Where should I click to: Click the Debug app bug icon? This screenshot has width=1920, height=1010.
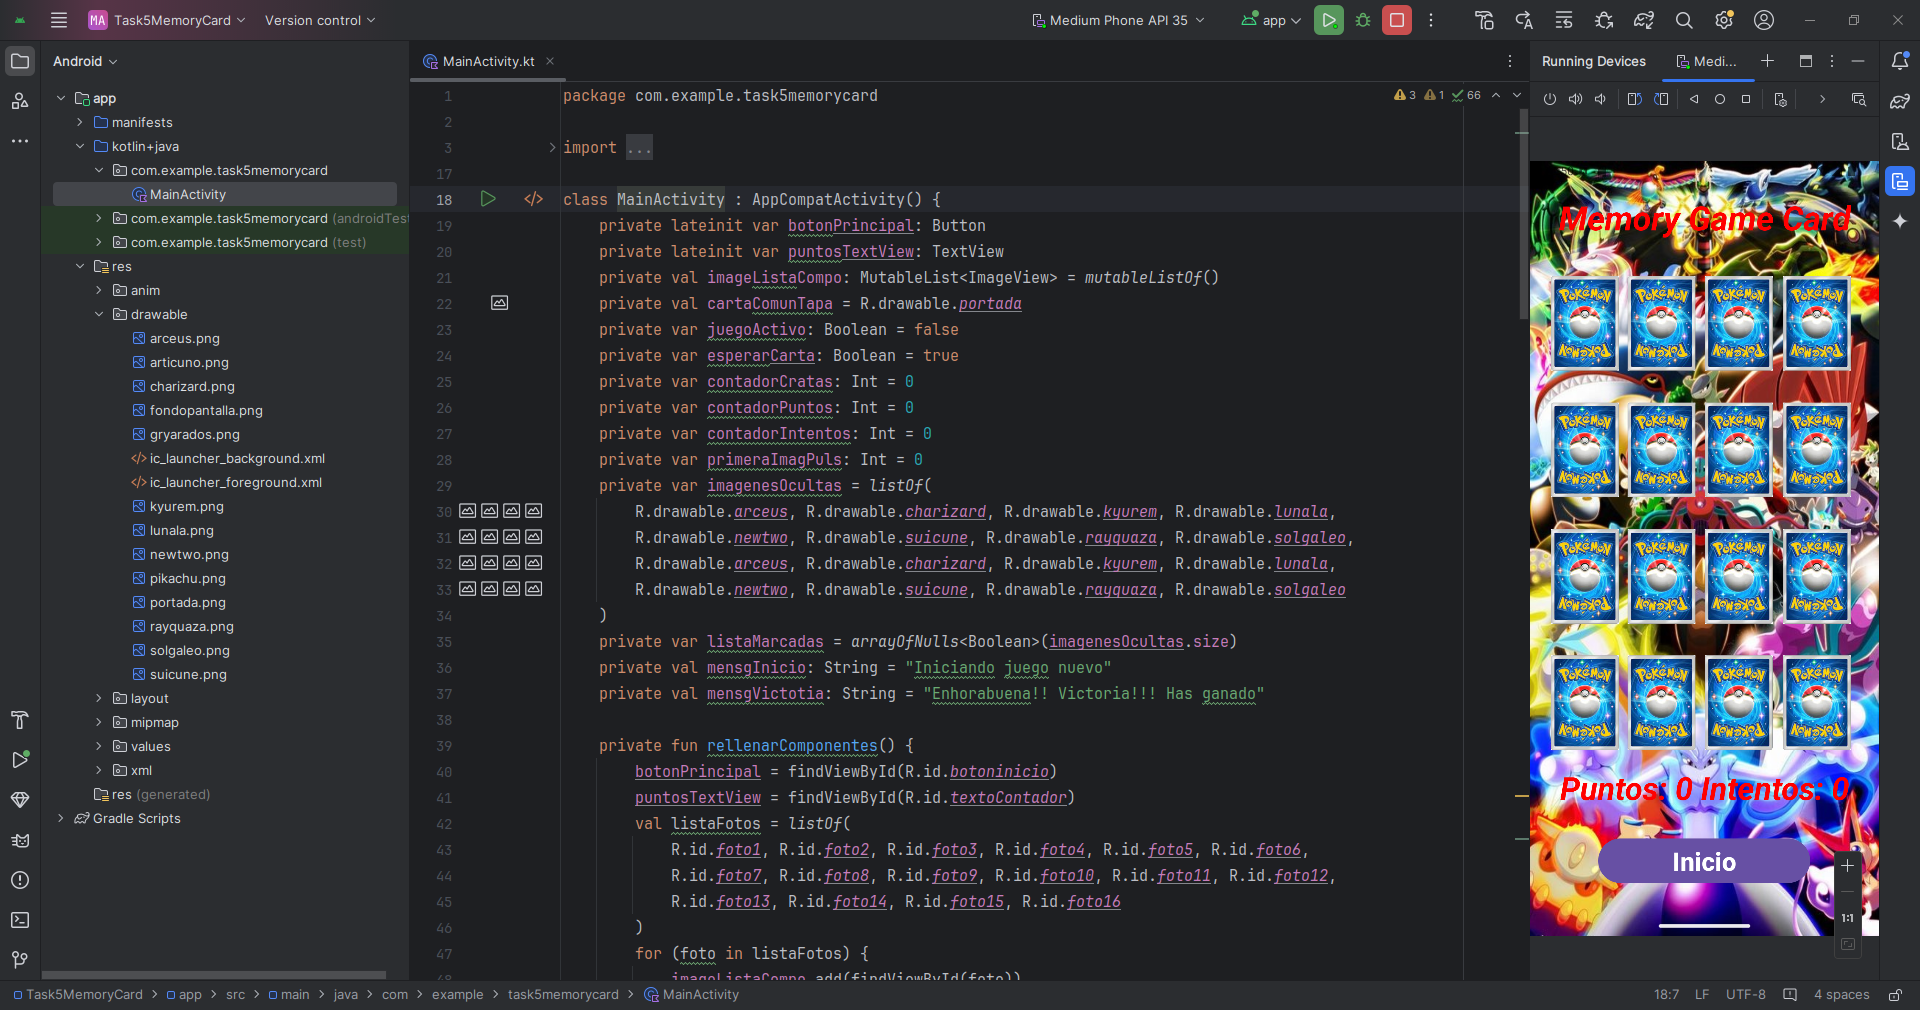click(1362, 20)
